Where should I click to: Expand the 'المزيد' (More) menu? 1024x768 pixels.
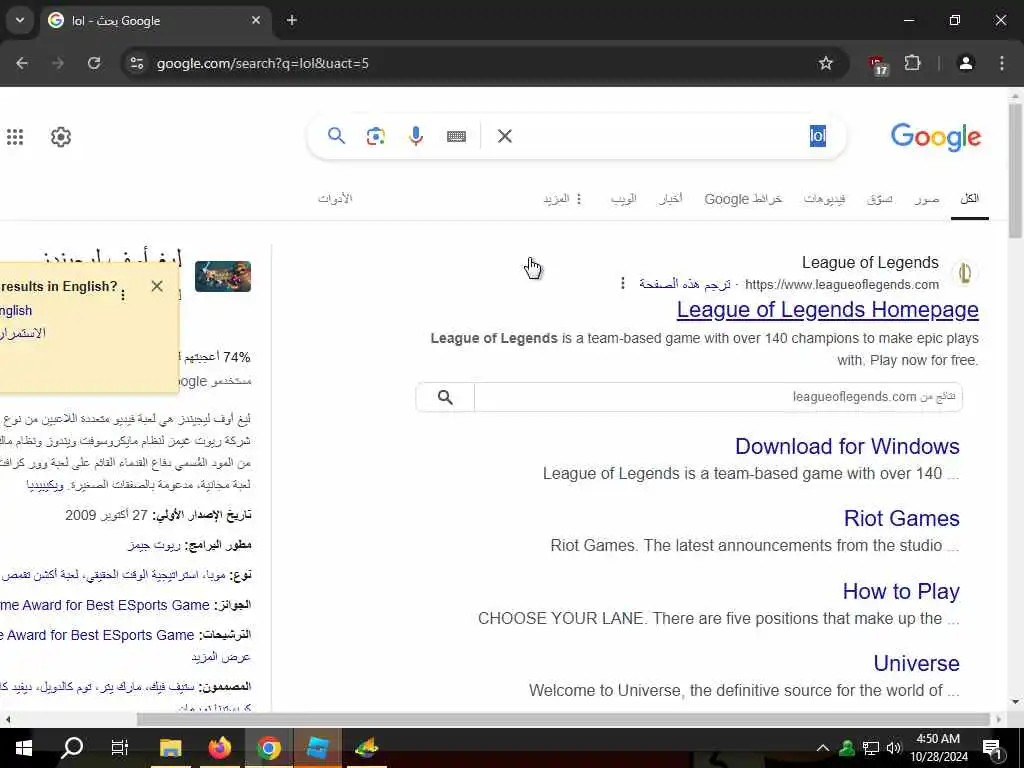pyautogui.click(x=562, y=199)
